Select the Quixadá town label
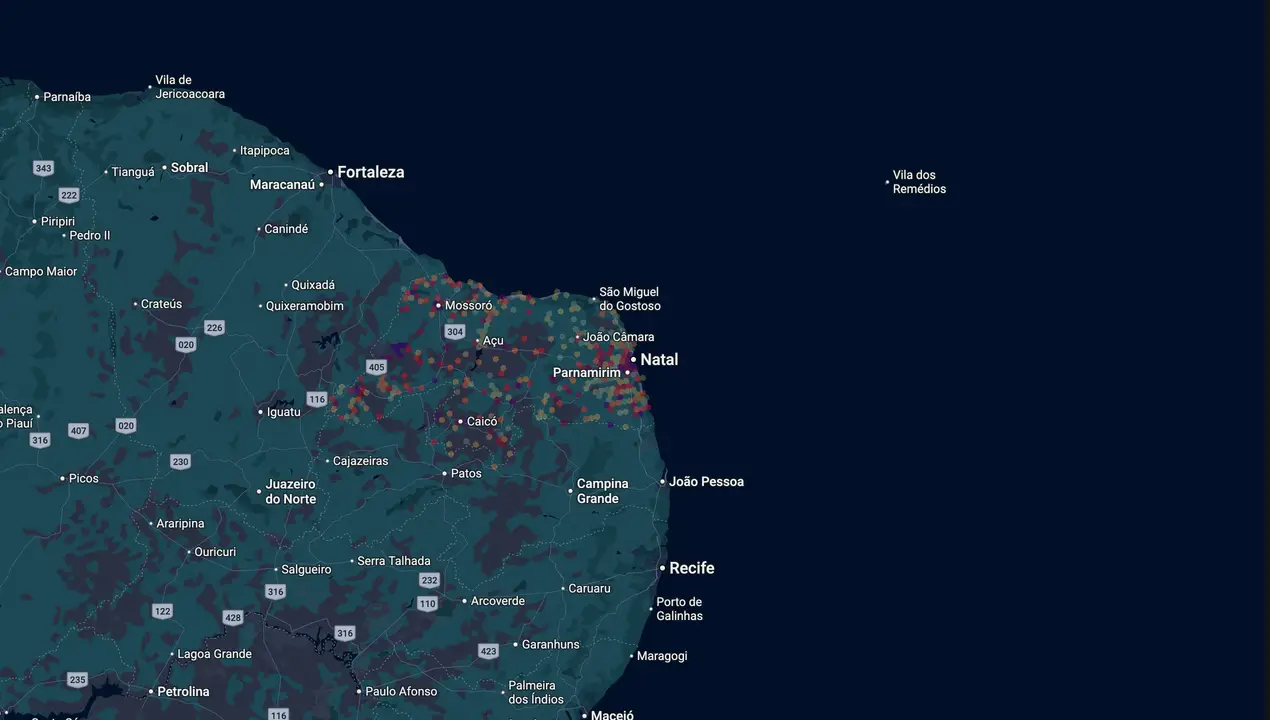1270x720 pixels. 313,285
